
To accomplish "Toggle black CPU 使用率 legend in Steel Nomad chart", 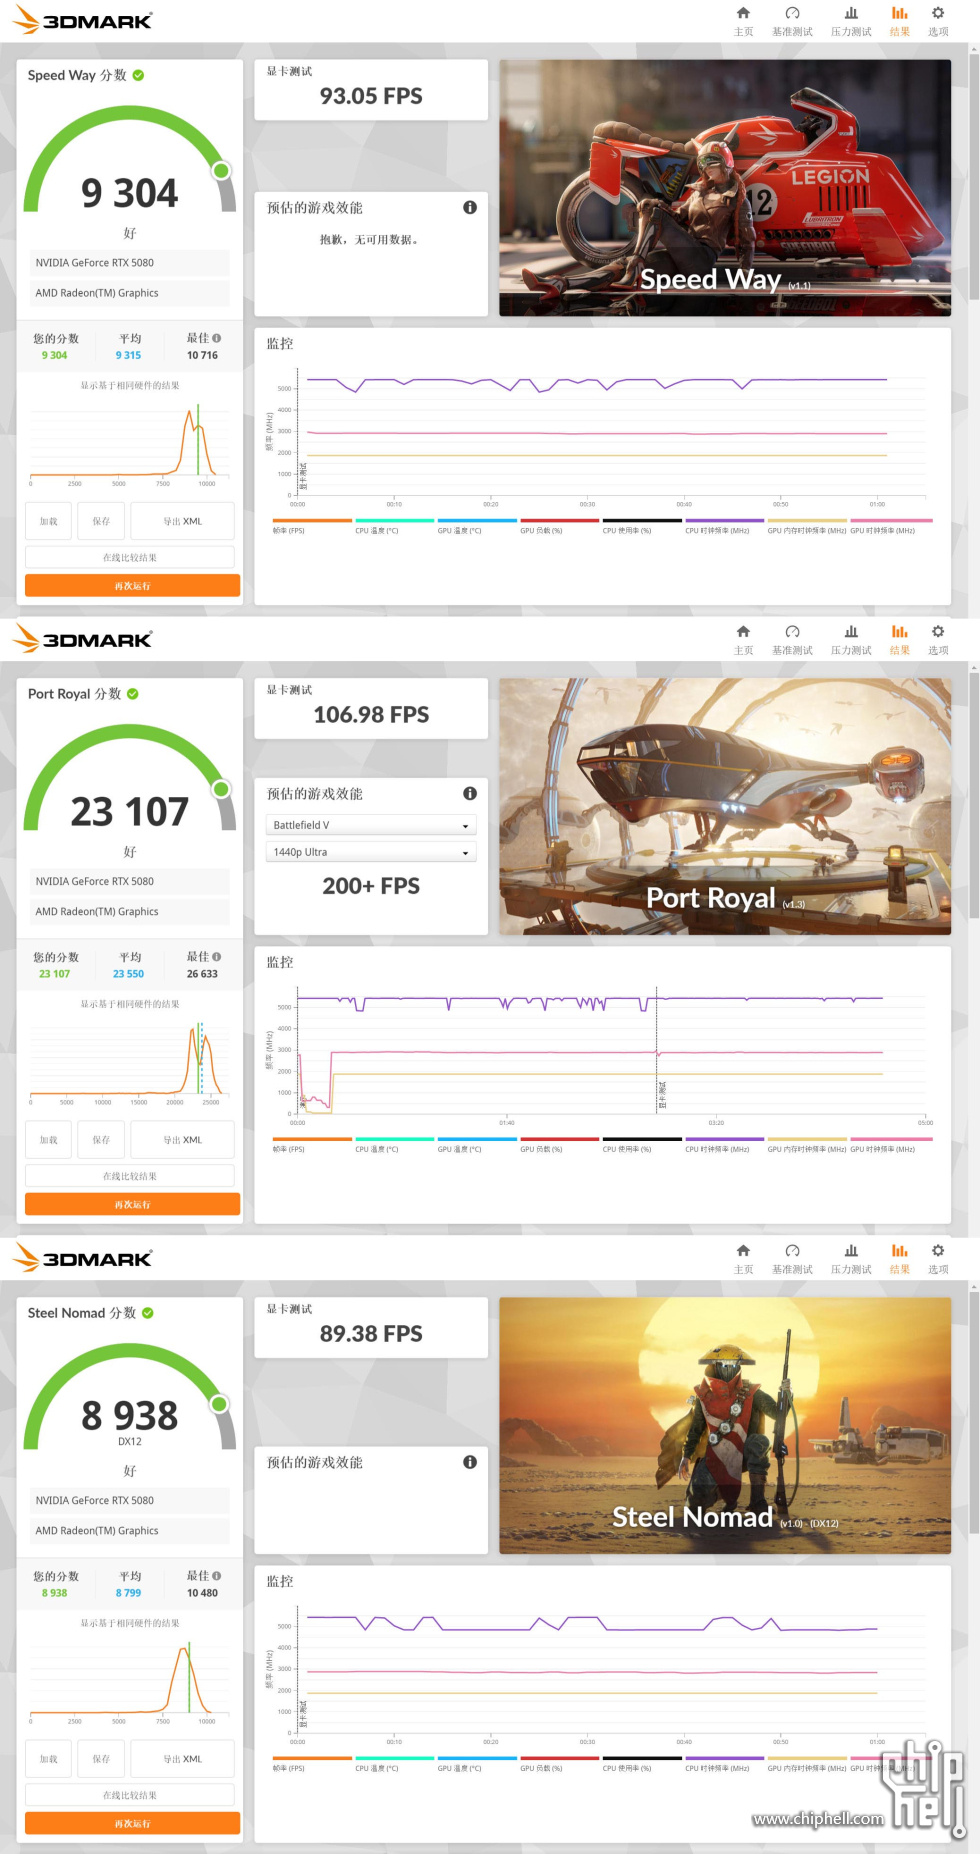I will tap(642, 1764).
